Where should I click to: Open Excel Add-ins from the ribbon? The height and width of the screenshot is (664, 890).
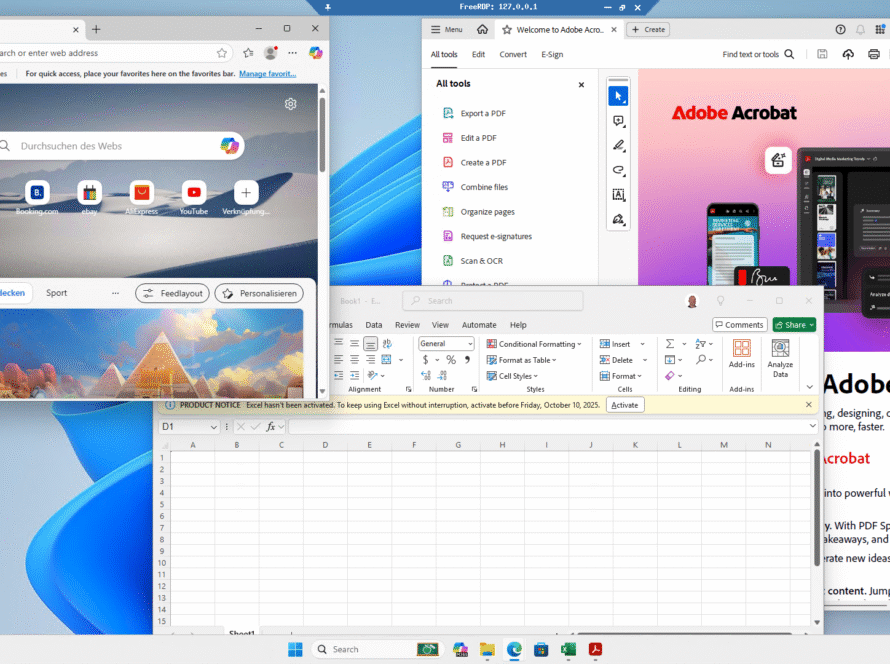point(742,349)
